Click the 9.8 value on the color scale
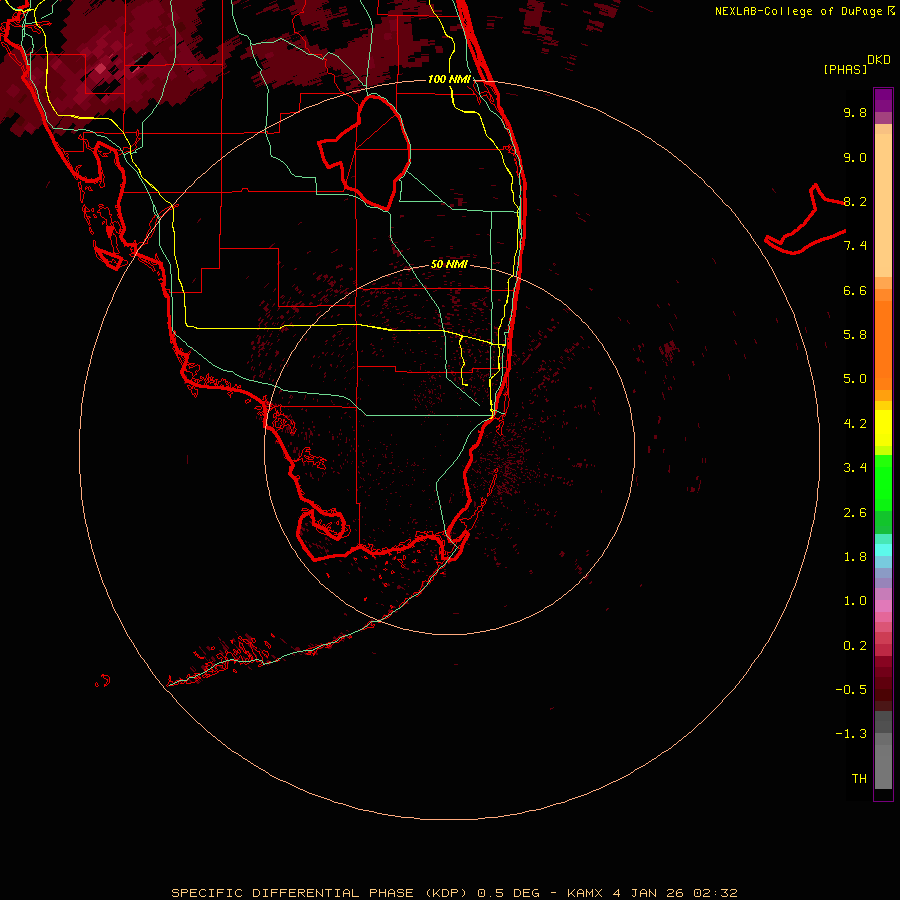 (x=855, y=112)
